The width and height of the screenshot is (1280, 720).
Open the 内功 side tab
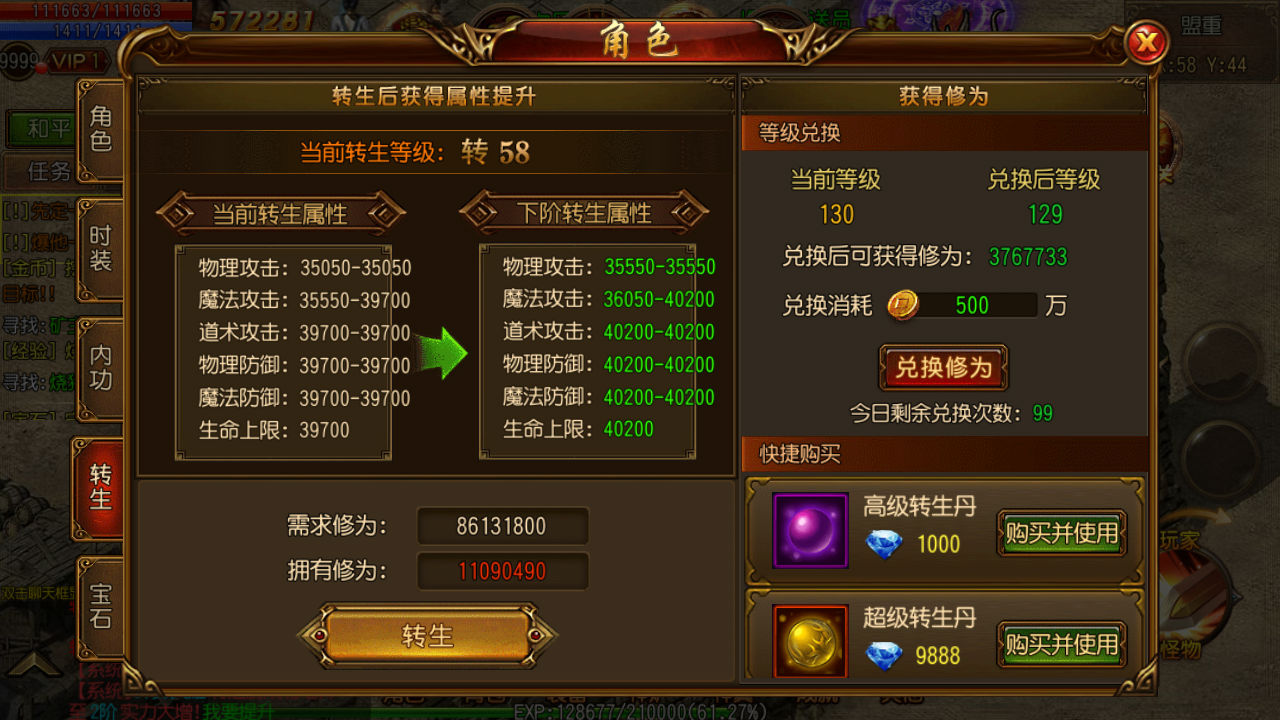101,368
